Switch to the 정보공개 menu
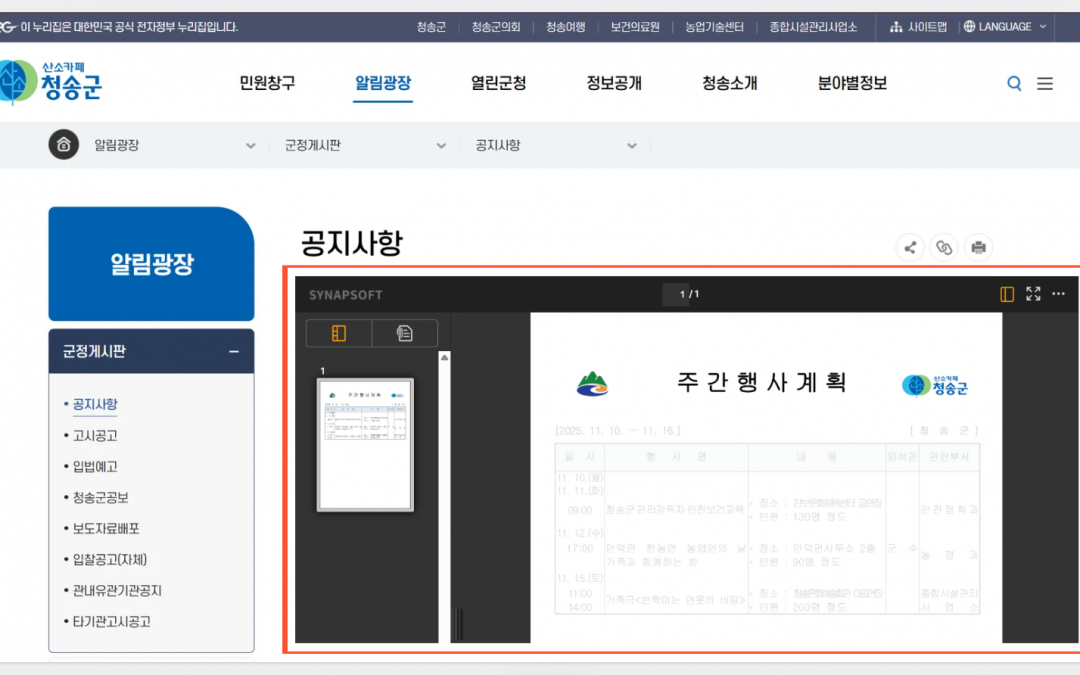1080x675 pixels. 614,83
